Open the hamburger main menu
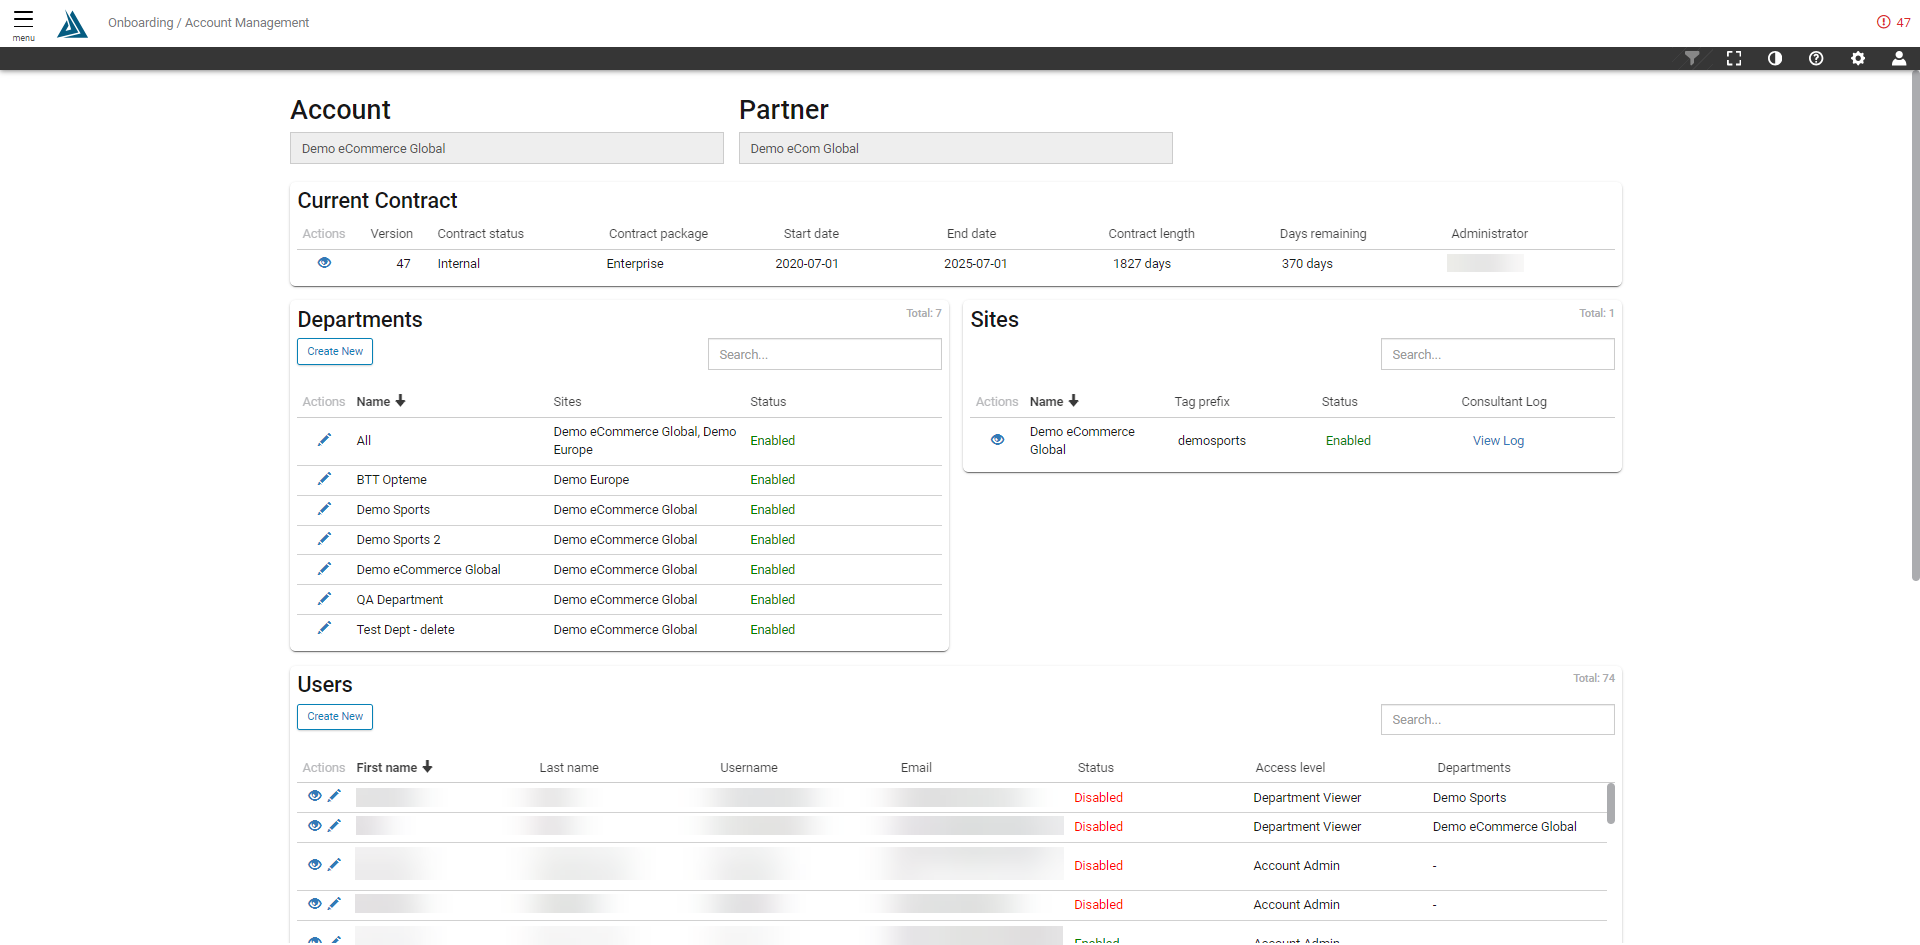 click(23, 22)
